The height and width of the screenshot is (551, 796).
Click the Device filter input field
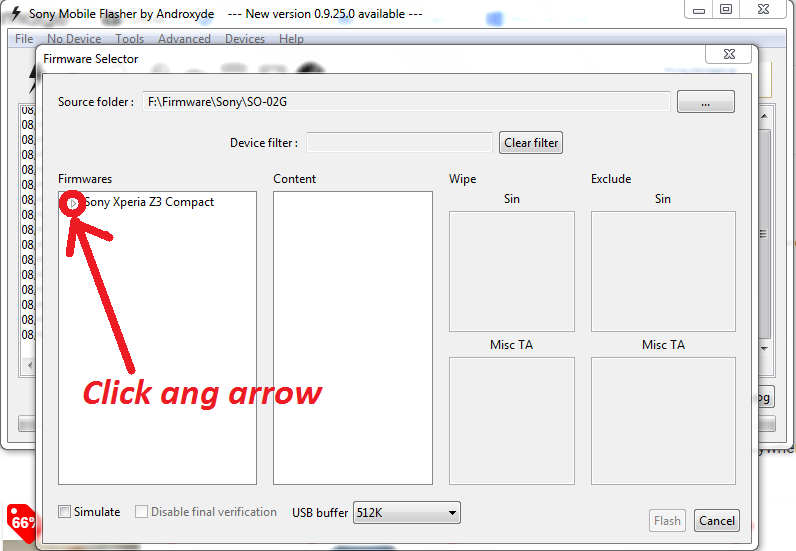pyautogui.click(x=400, y=142)
